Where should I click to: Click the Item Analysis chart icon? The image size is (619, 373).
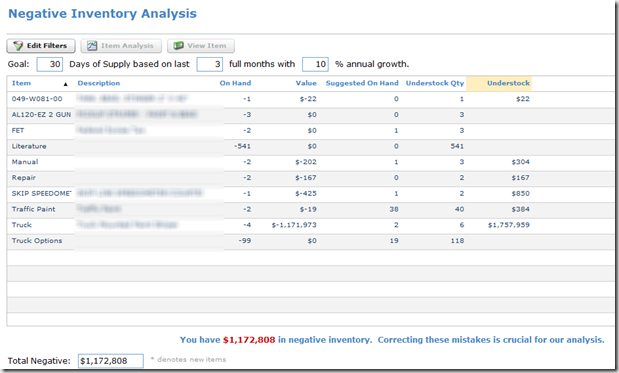(x=92, y=46)
